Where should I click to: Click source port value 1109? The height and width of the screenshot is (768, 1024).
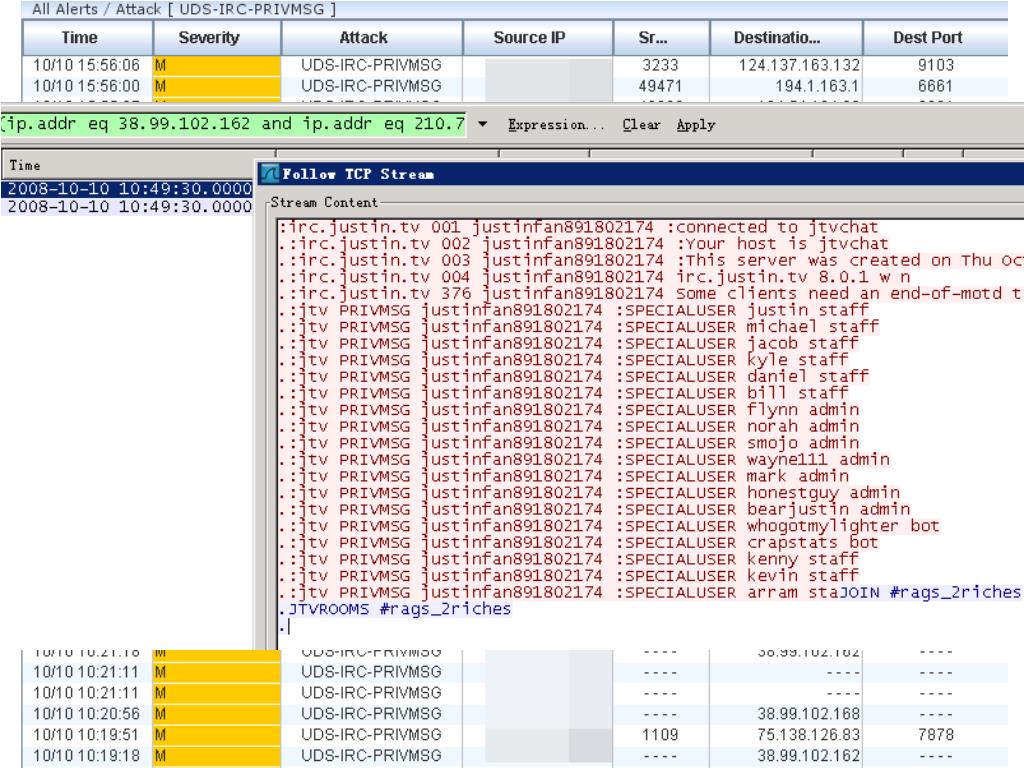tap(660, 735)
